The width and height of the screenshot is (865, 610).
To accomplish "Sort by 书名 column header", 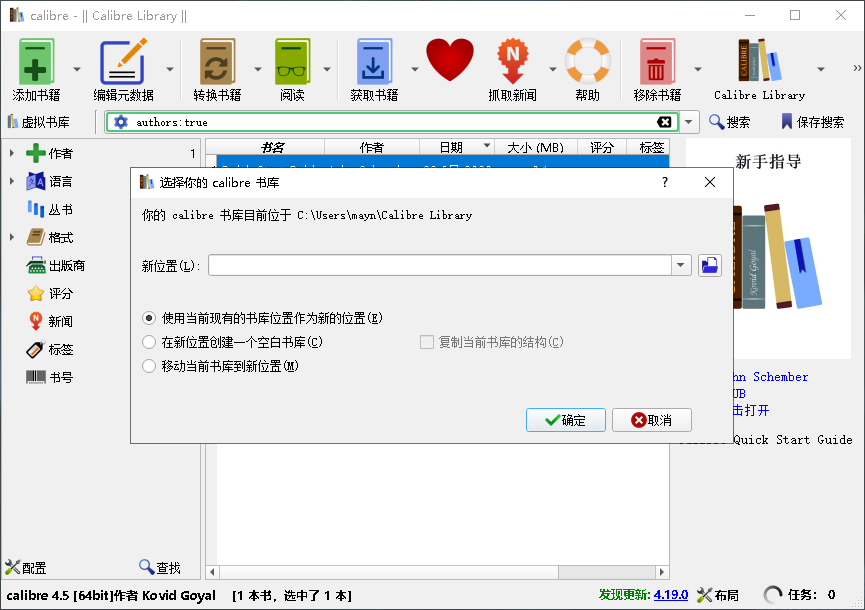I will 265,147.
